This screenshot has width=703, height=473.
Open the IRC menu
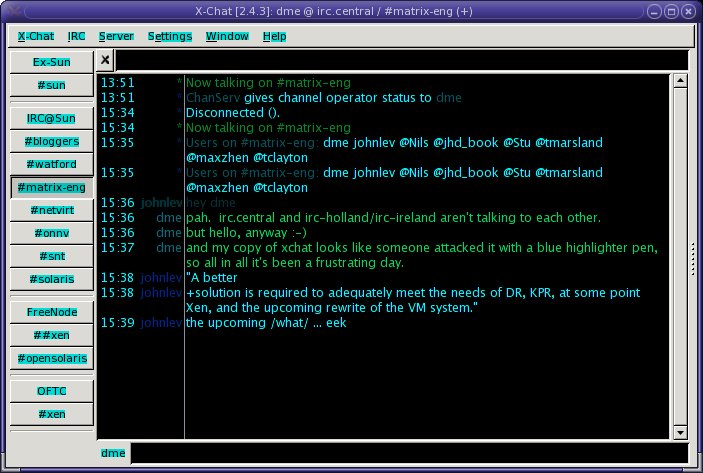click(x=77, y=36)
